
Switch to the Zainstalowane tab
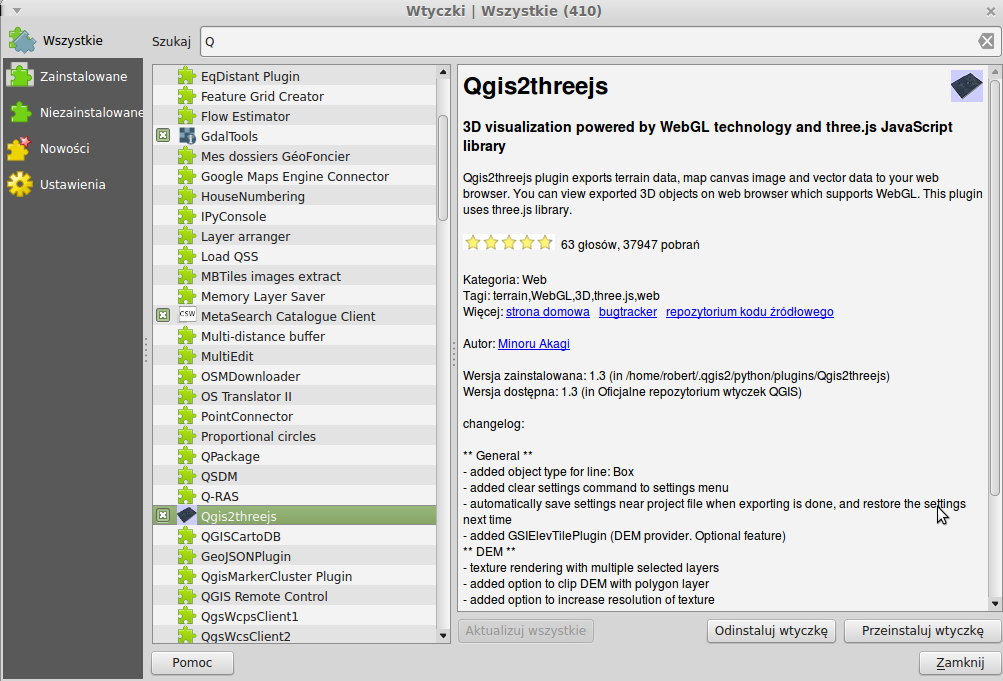coord(72,76)
